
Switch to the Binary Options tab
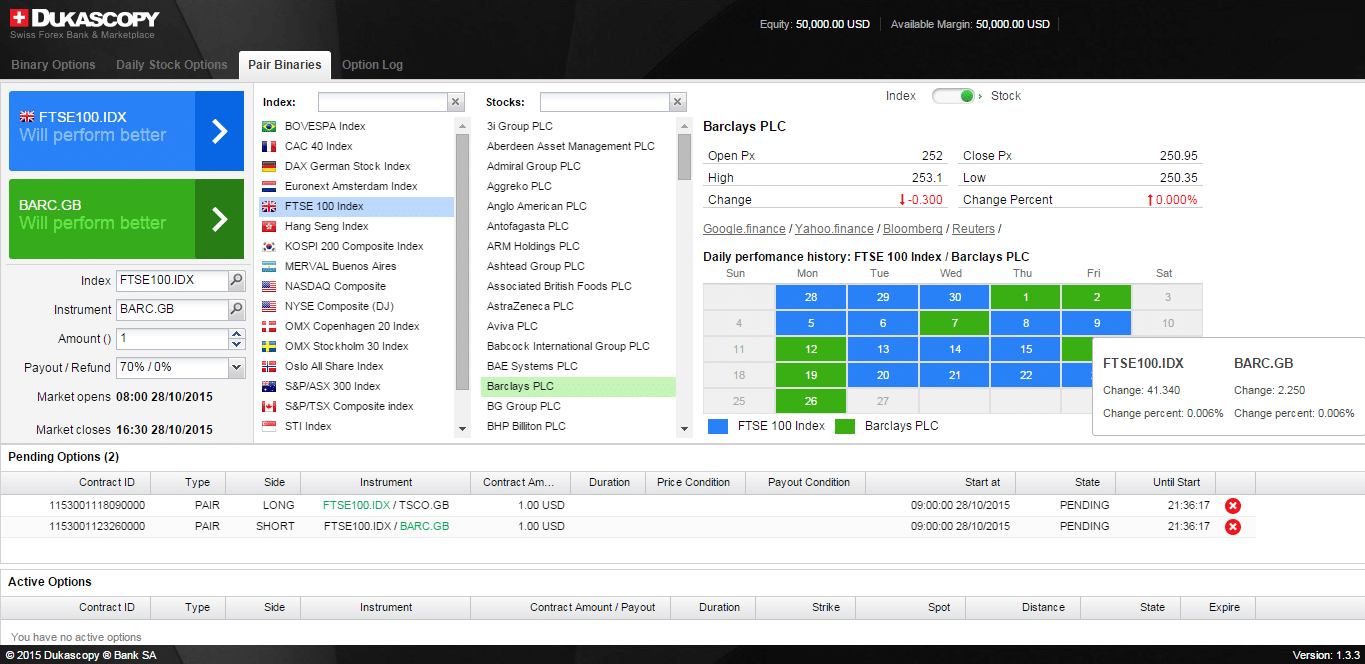pyautogui.click(x=53, y=65)
